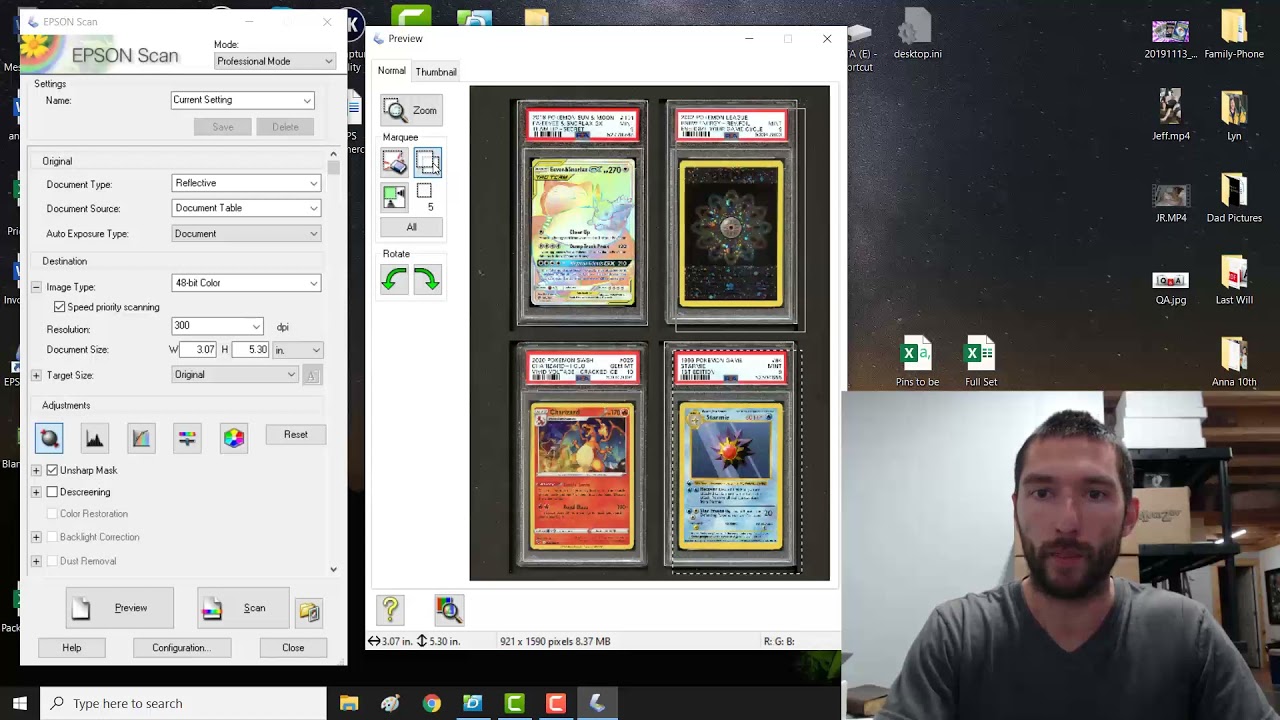The height and width of the screenshot is (720, 1280).
Task: Click the Zoom button in Preview
Action: tap(411, 110)
